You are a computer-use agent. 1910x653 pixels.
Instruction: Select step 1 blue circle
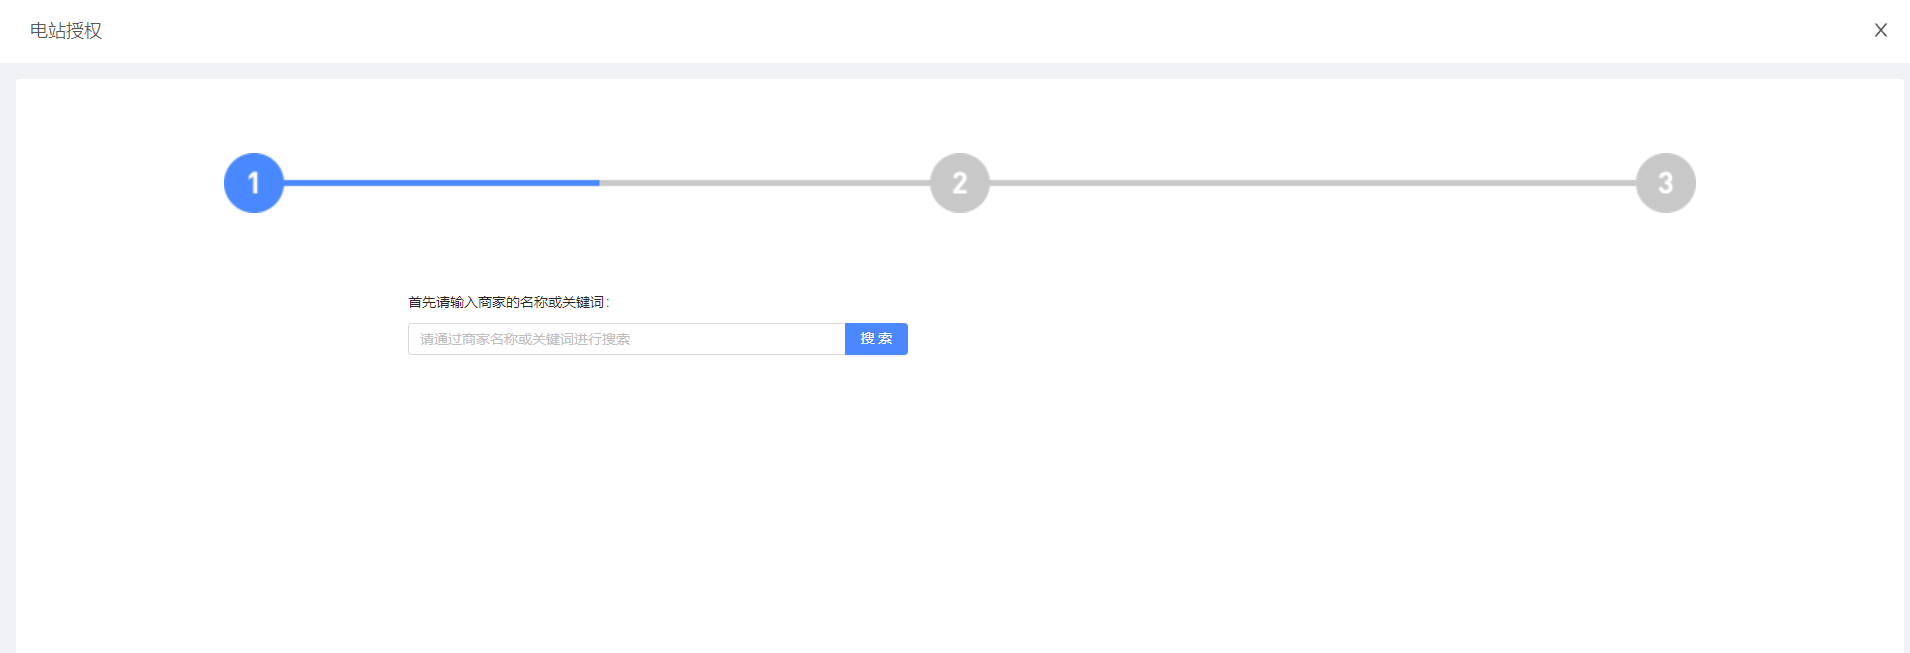(x=254, y=183)
